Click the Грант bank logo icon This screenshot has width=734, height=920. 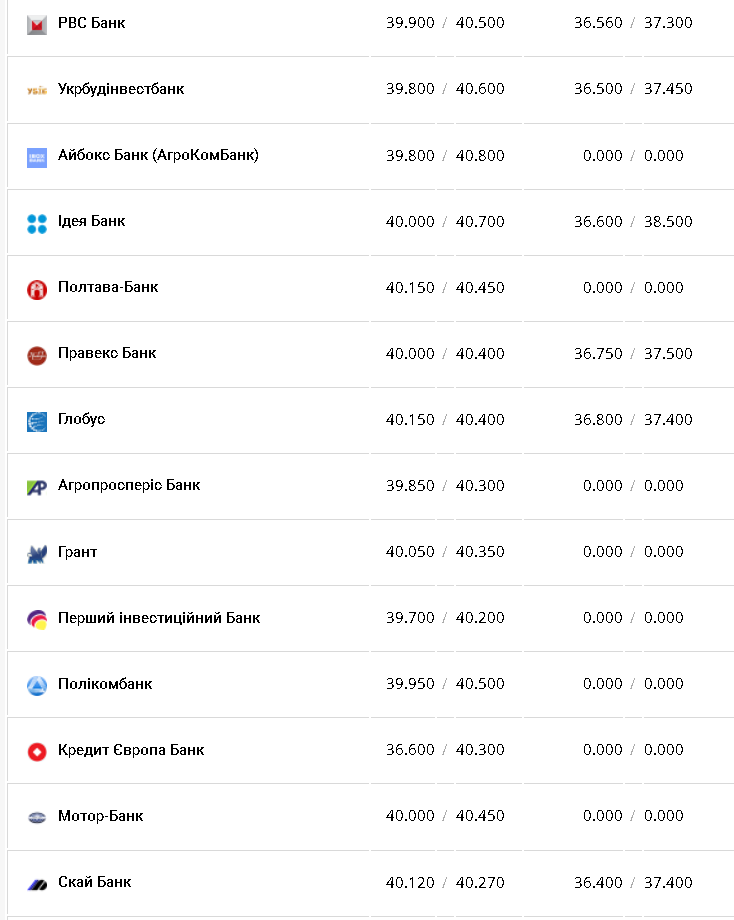click(x=37, y=553)
